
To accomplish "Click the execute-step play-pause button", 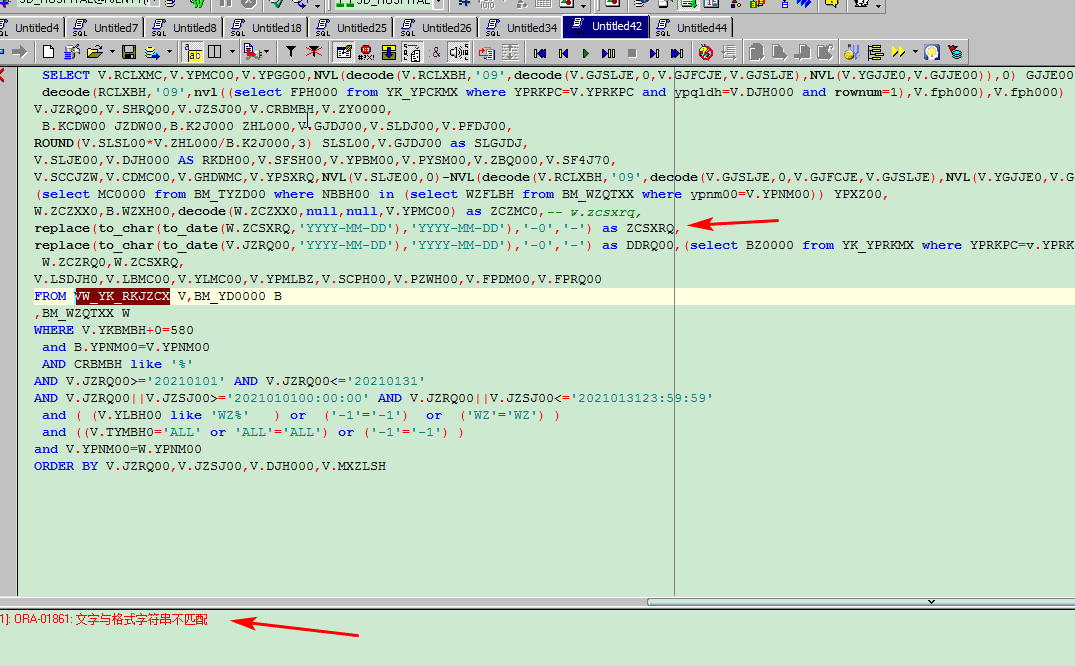I will pos(608,53).
